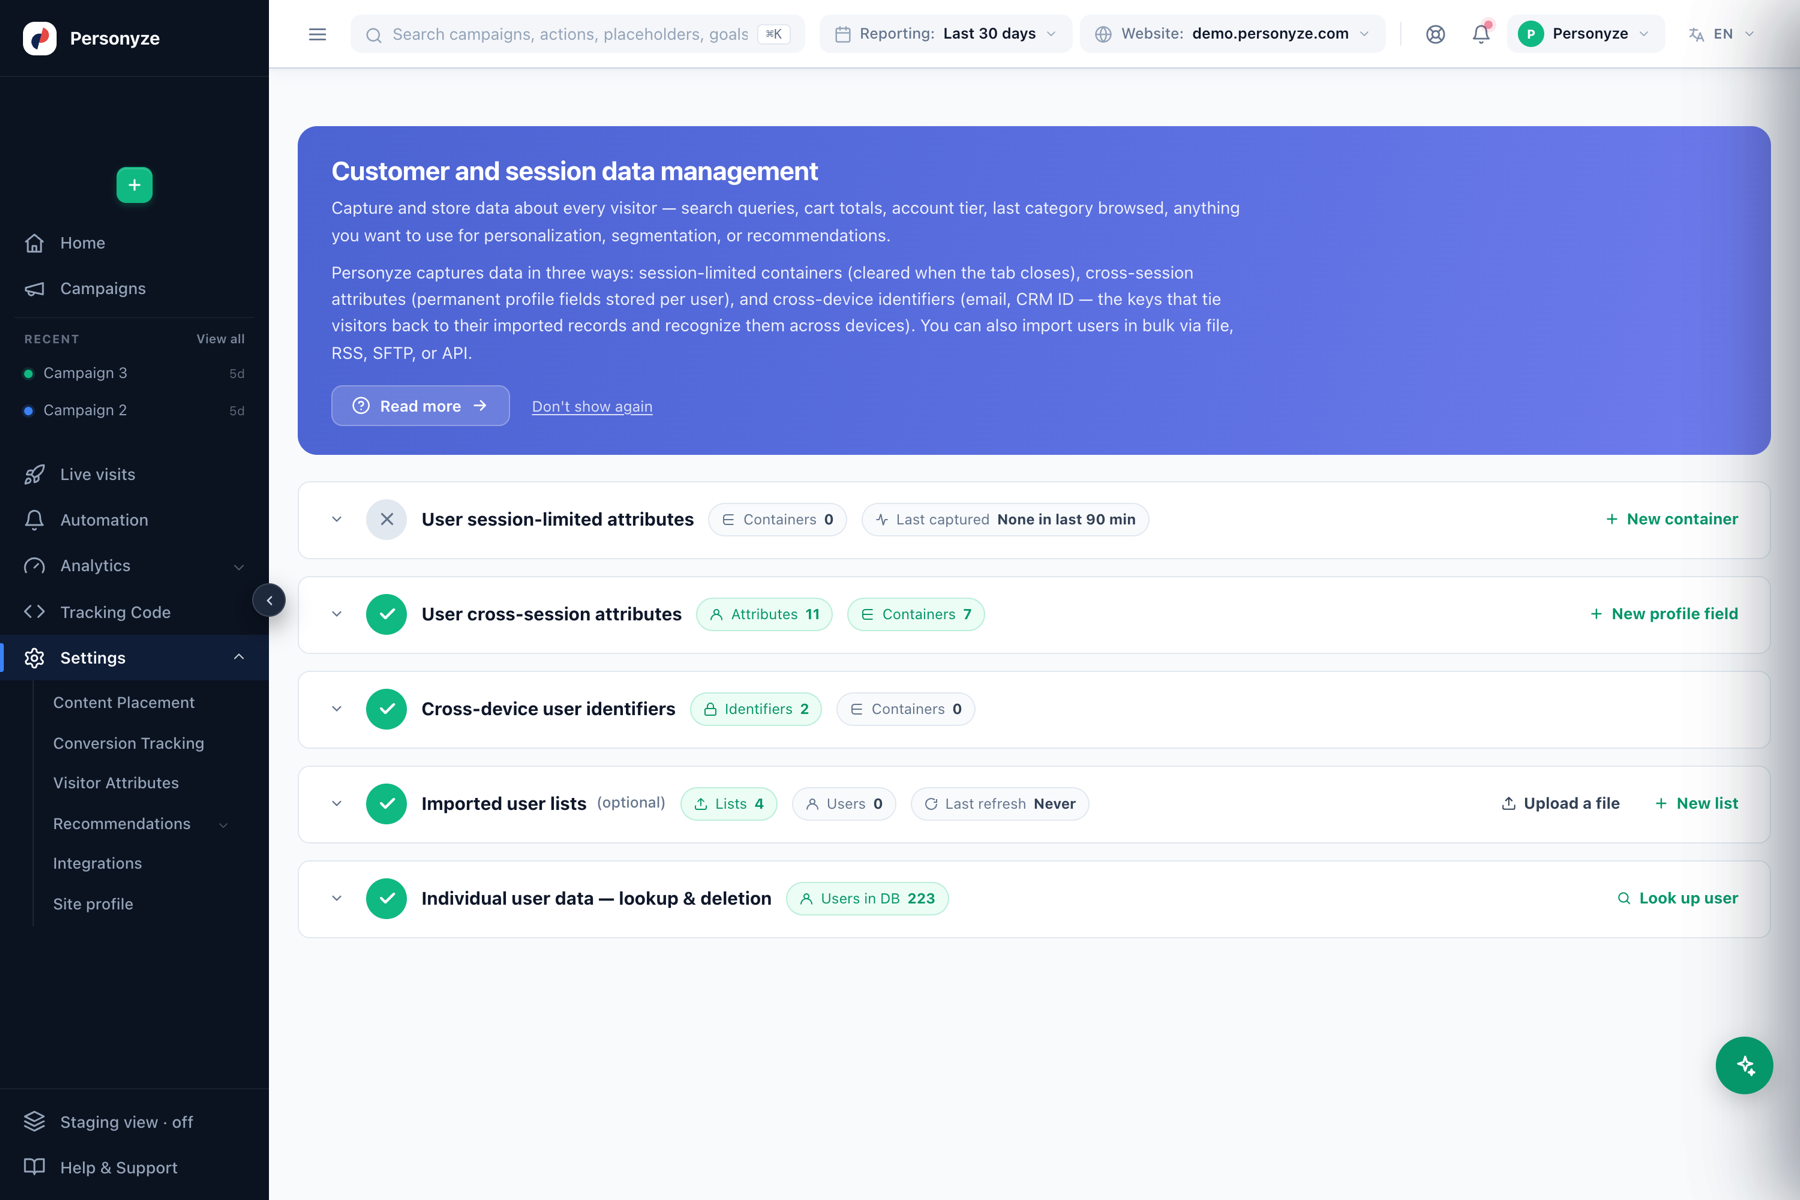
Task: Expand the Analytics submenu chevron
Action: (239, 567)
